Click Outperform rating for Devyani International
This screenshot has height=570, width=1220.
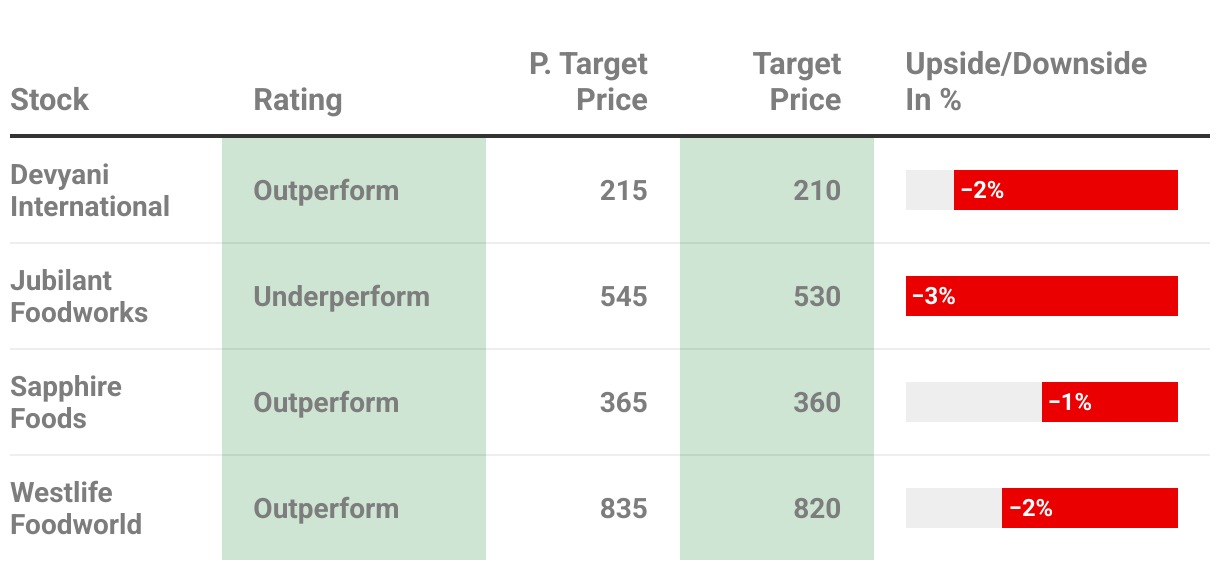(326, 191)
